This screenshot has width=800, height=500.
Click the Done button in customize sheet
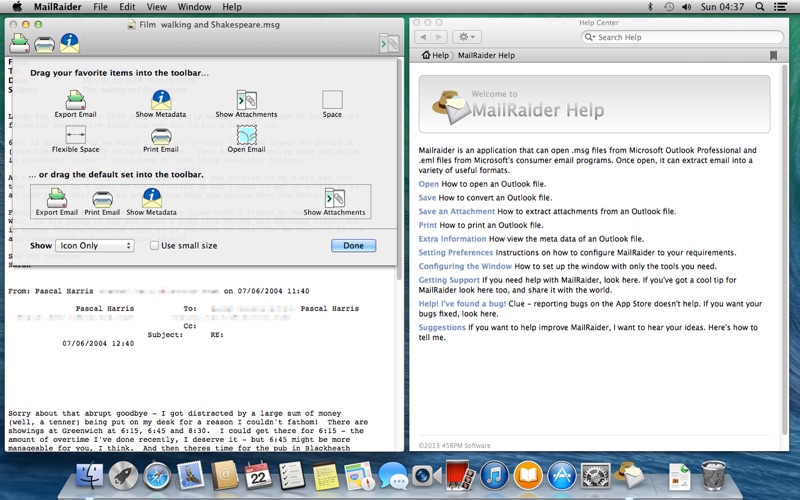click(x=354, y=245)
